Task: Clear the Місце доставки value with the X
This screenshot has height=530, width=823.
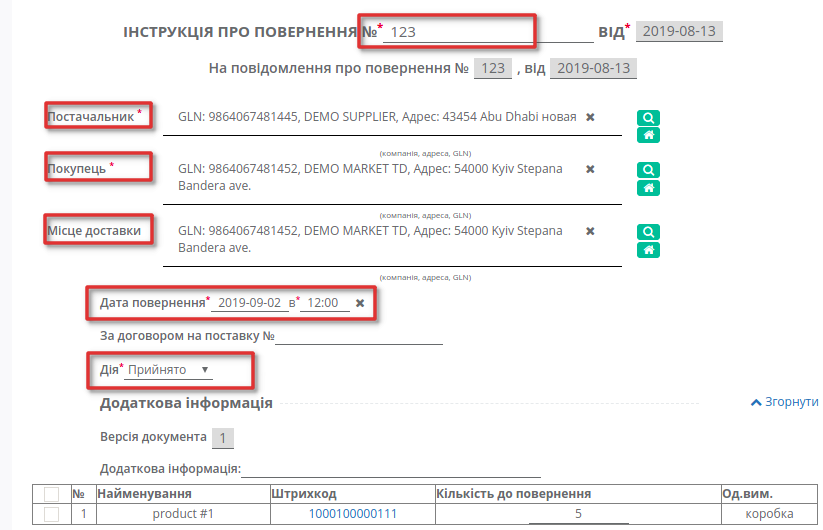Action: point(590,231)
